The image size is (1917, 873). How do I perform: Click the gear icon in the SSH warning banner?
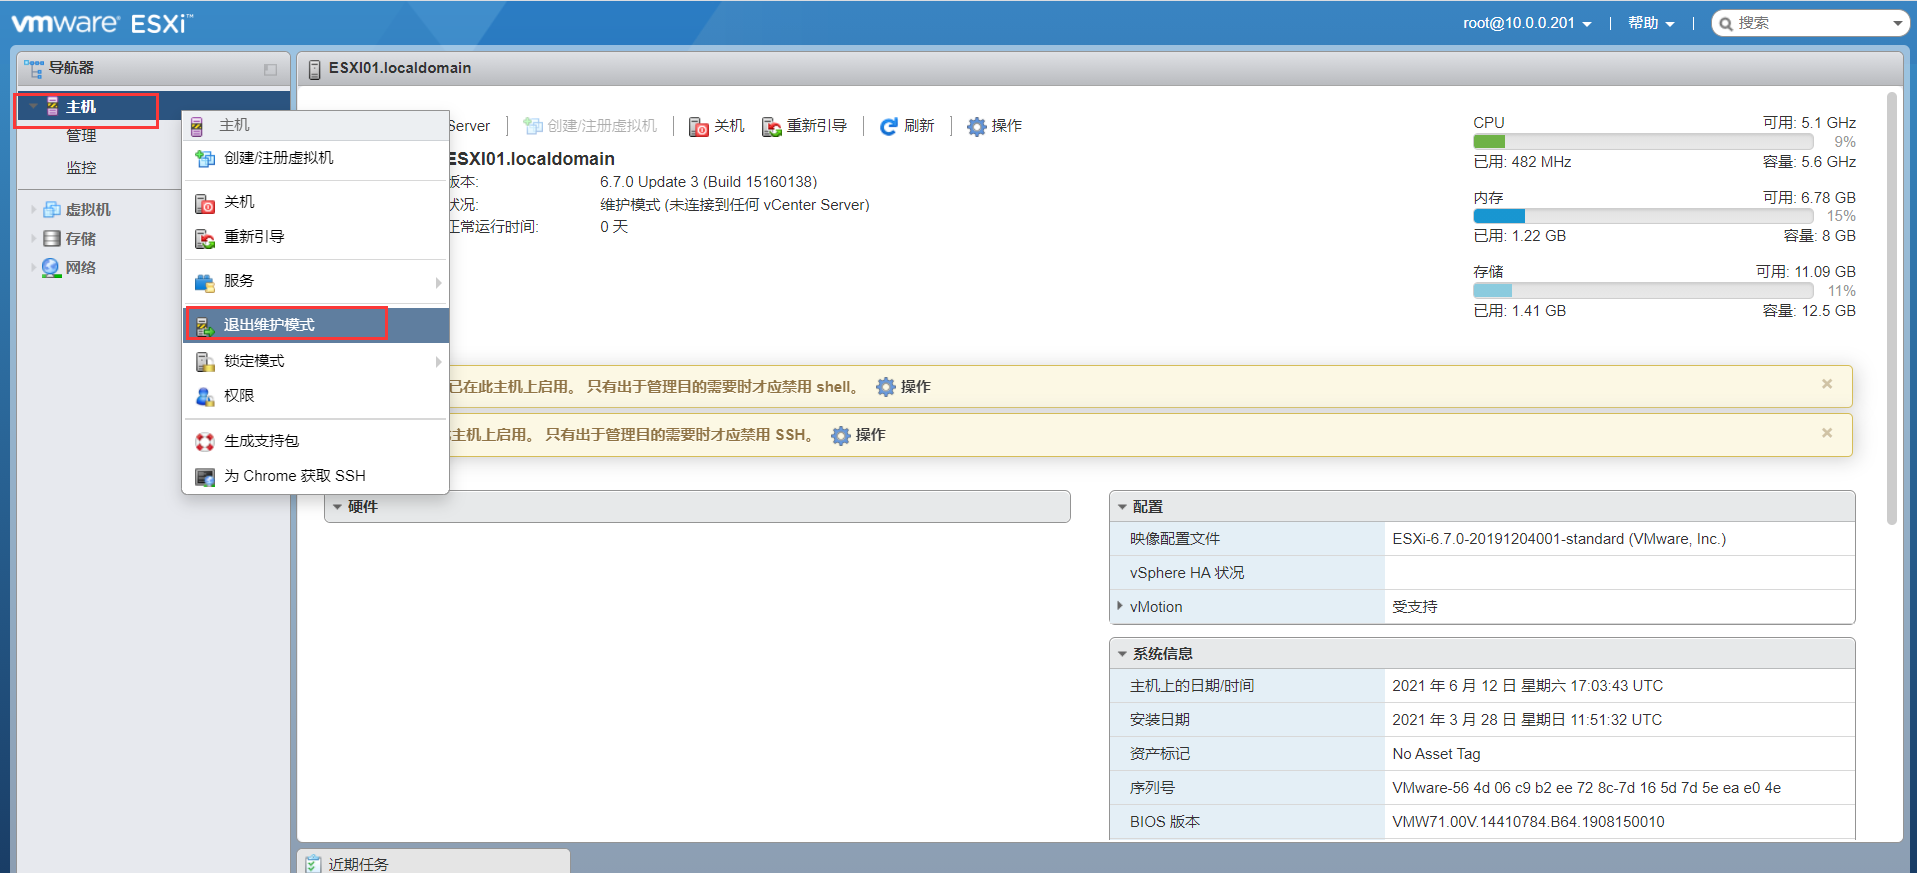click(x=841, y=435)
